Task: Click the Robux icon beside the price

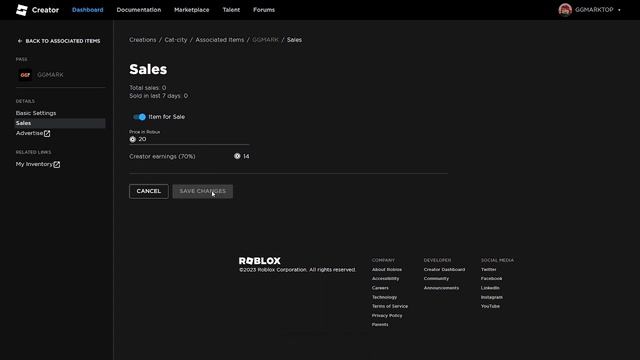Action: click(133, 139)
